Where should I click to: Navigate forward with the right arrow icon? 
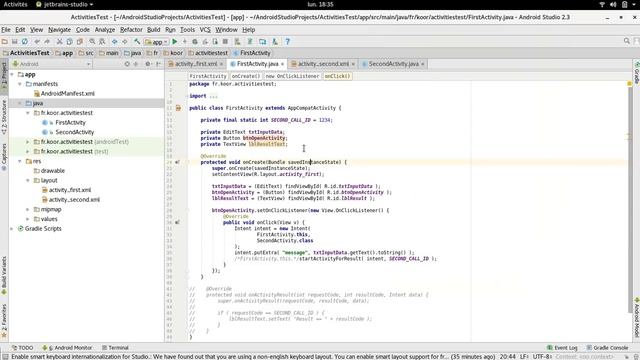(x=125, y=42)
